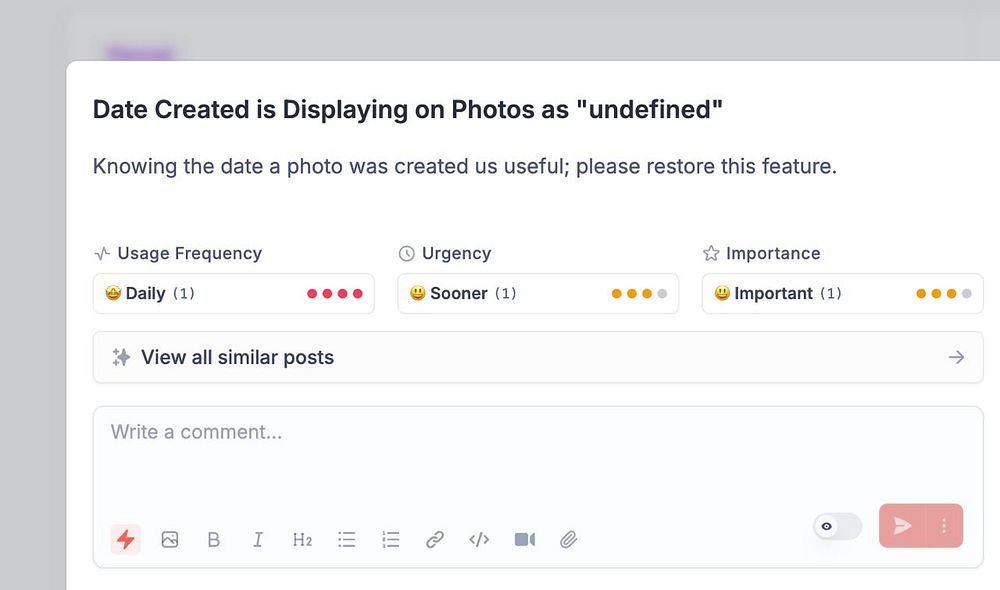Attach a file to comment
1000x590 pixels.
click(x=568, y=540)
